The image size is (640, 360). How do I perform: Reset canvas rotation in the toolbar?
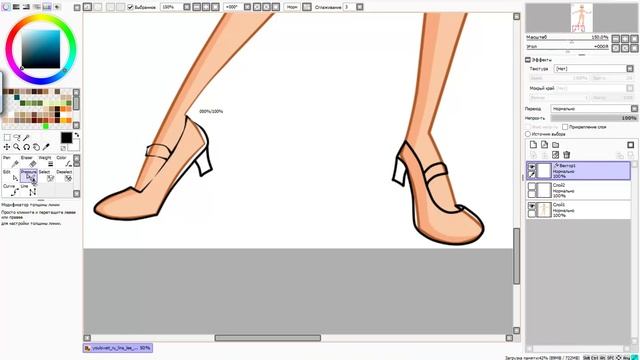[x=276, y=7]
